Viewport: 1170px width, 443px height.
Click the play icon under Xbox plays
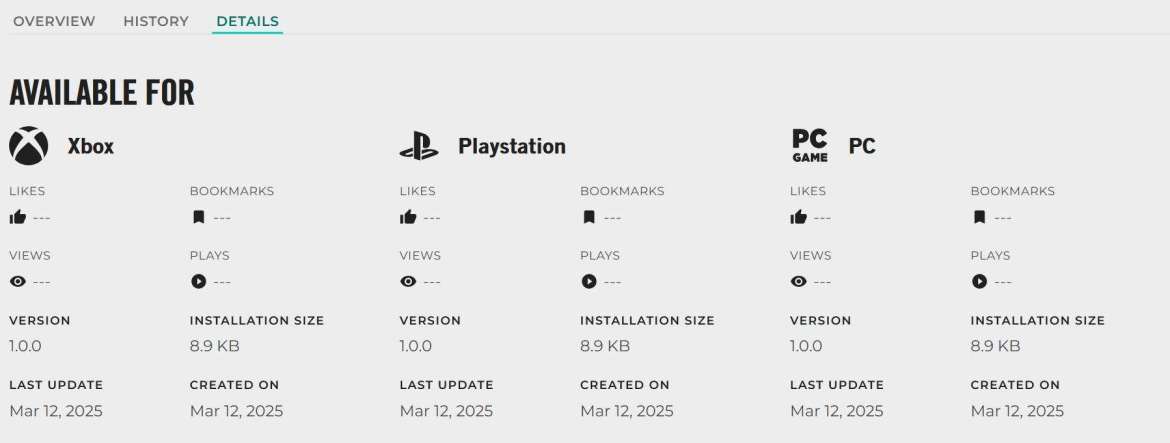point(198,281)
